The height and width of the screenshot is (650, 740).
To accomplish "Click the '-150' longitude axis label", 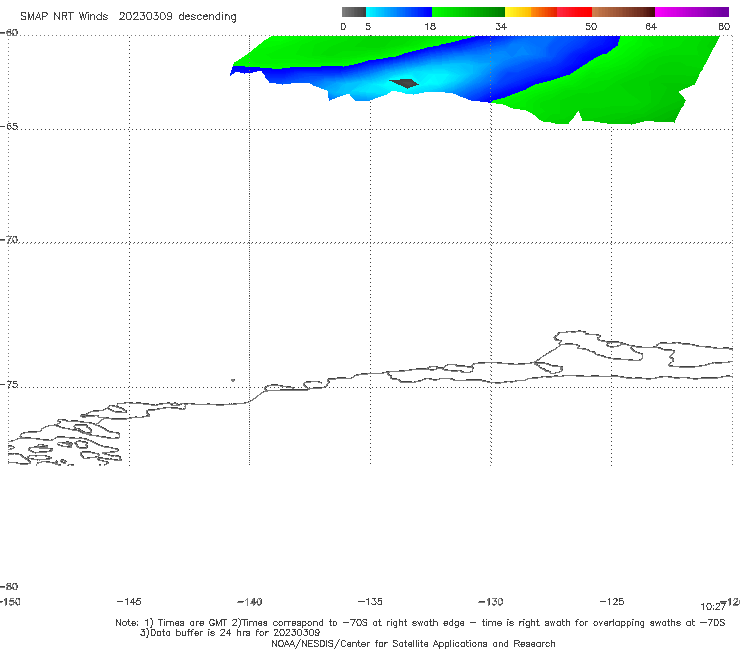I will pos(10,601).
